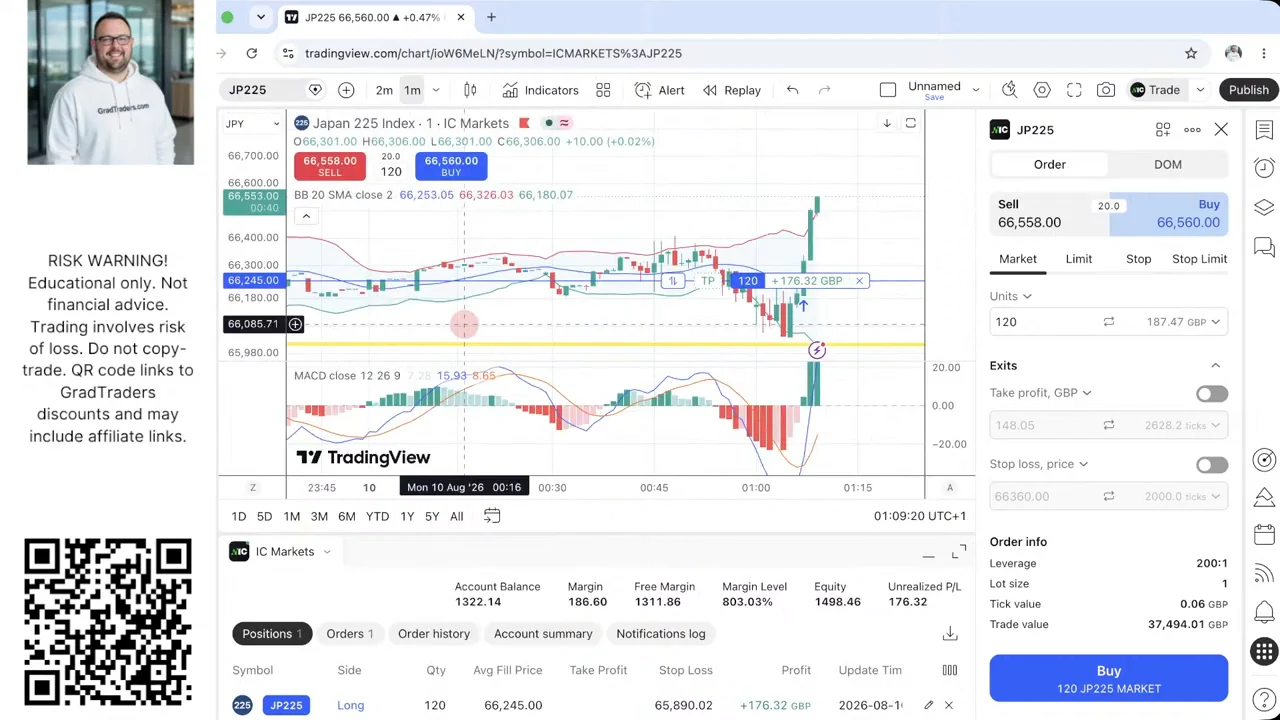Create a new Alert

[660, 90]
